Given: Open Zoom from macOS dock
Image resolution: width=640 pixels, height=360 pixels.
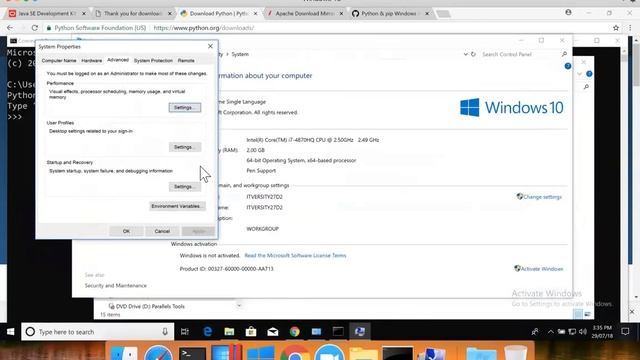Looking at the screenshot, I should click(329, 353).
